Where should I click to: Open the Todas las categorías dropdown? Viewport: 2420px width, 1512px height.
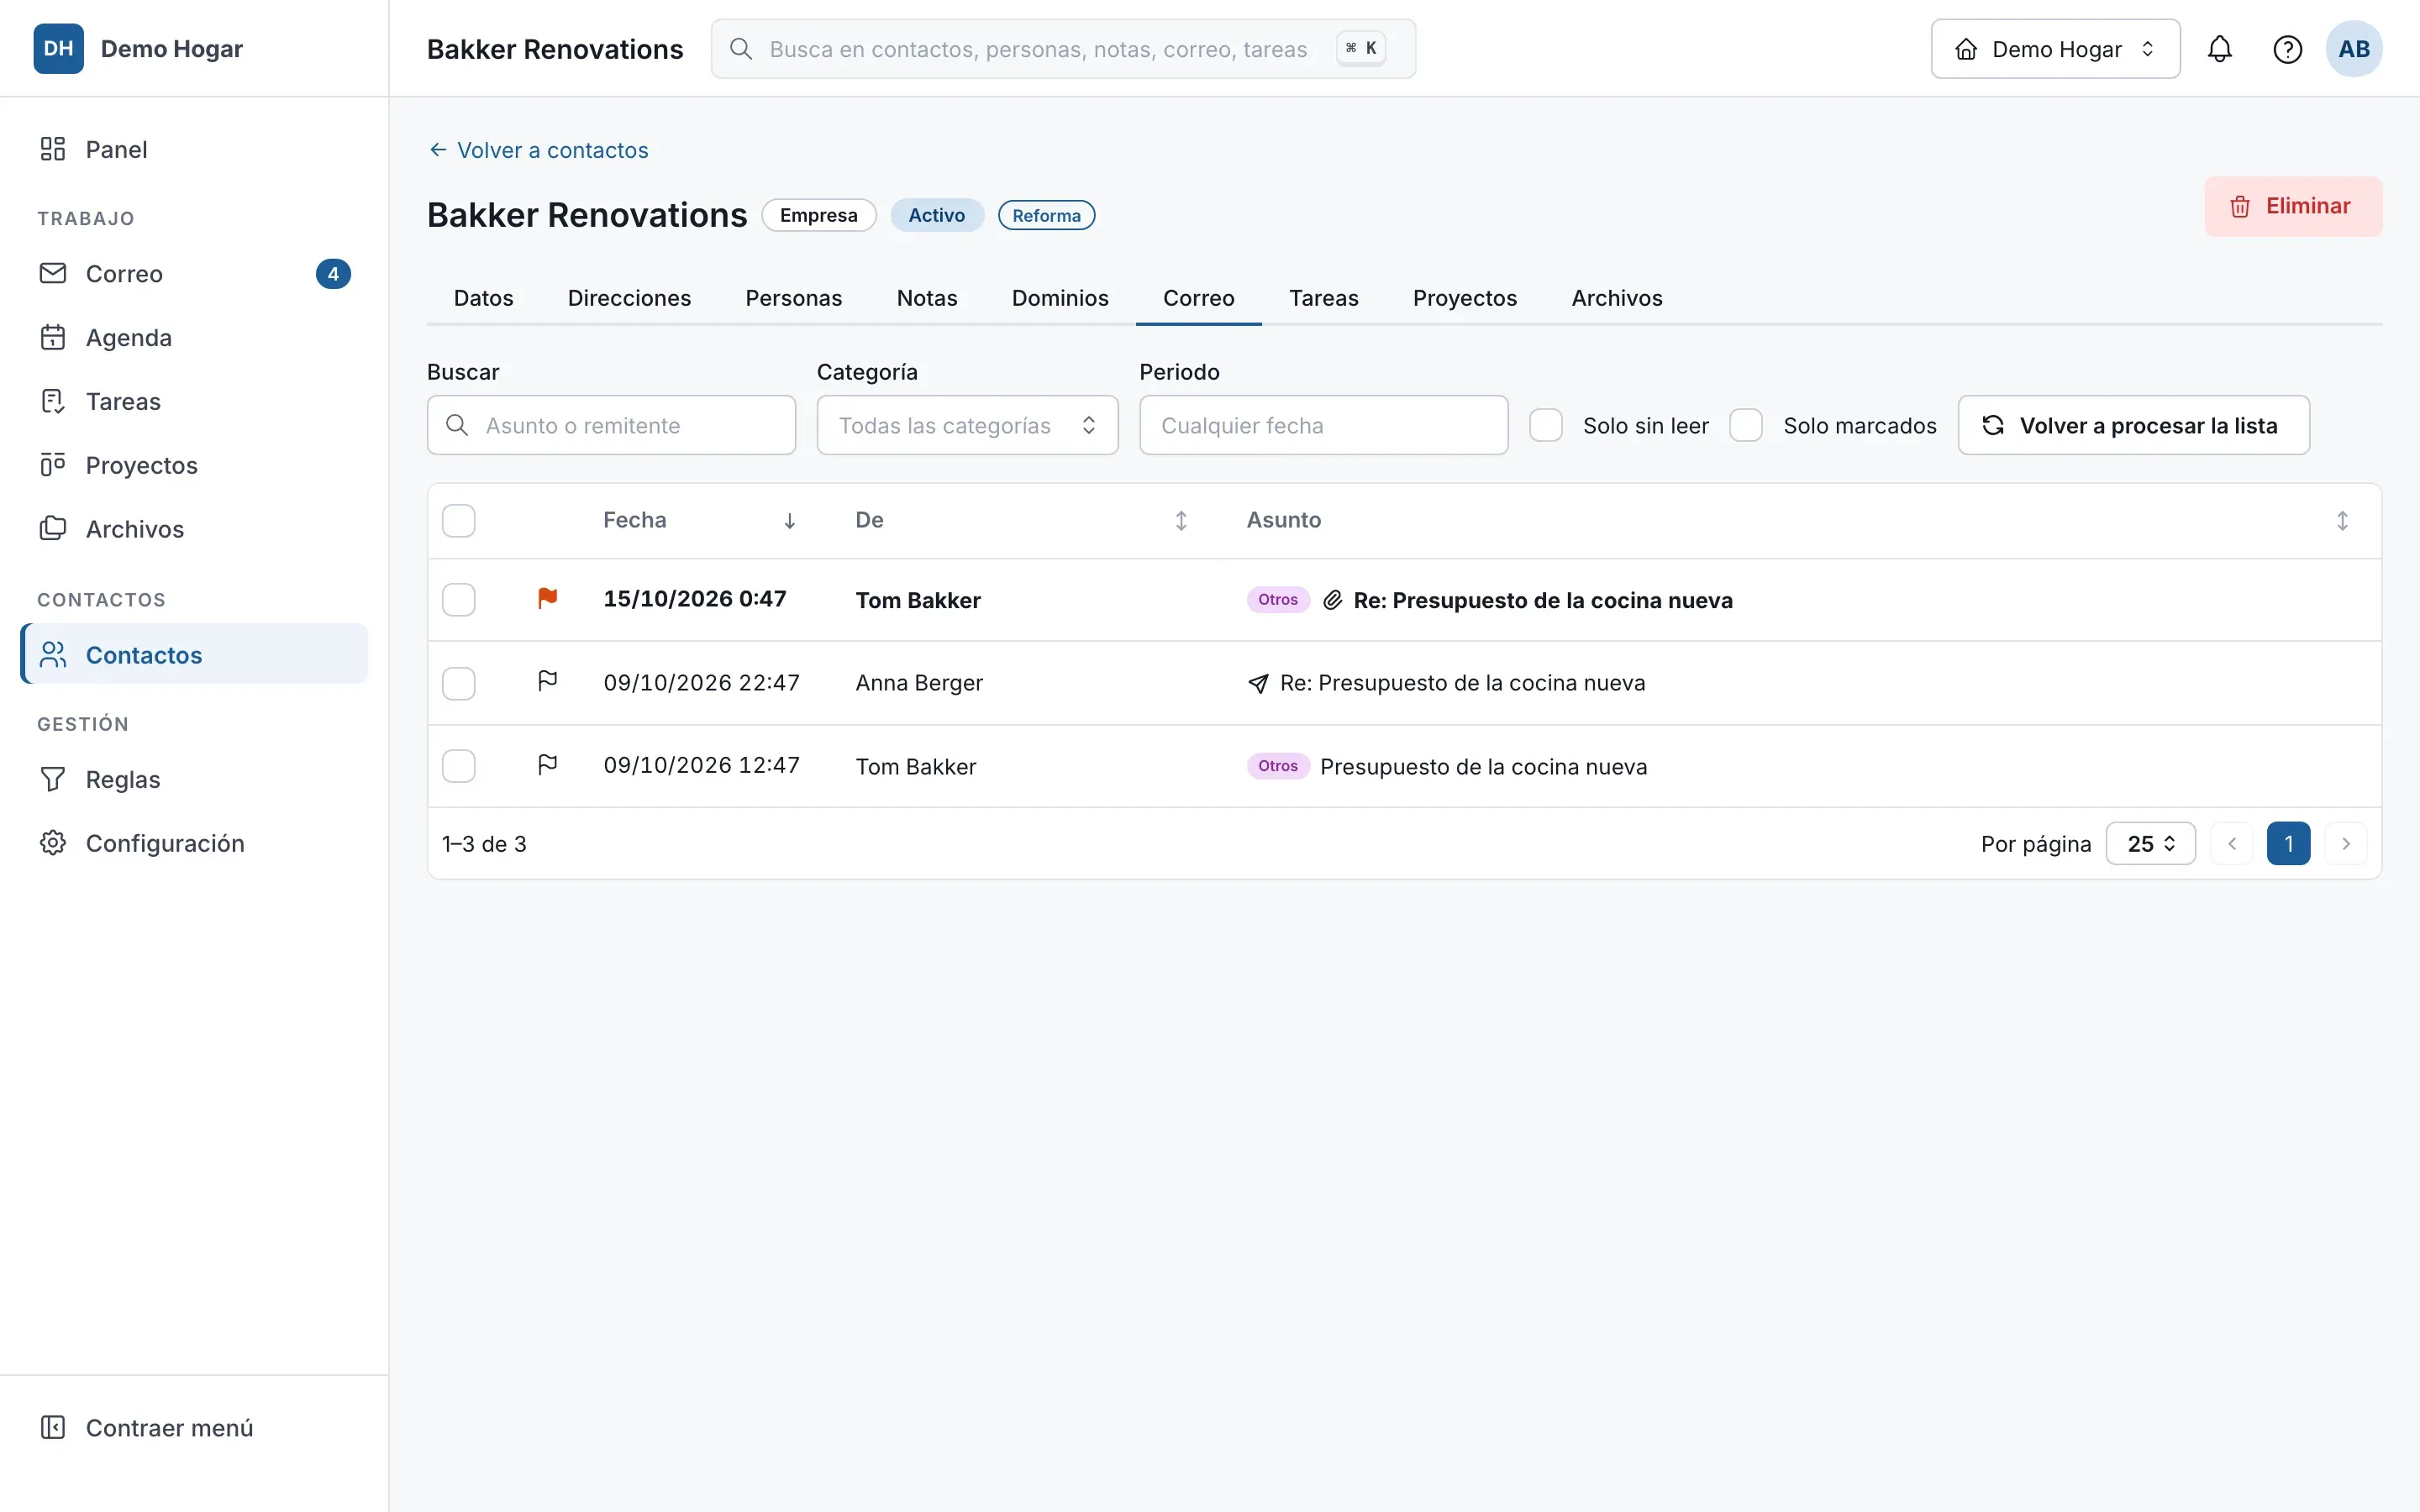[967, 425]
